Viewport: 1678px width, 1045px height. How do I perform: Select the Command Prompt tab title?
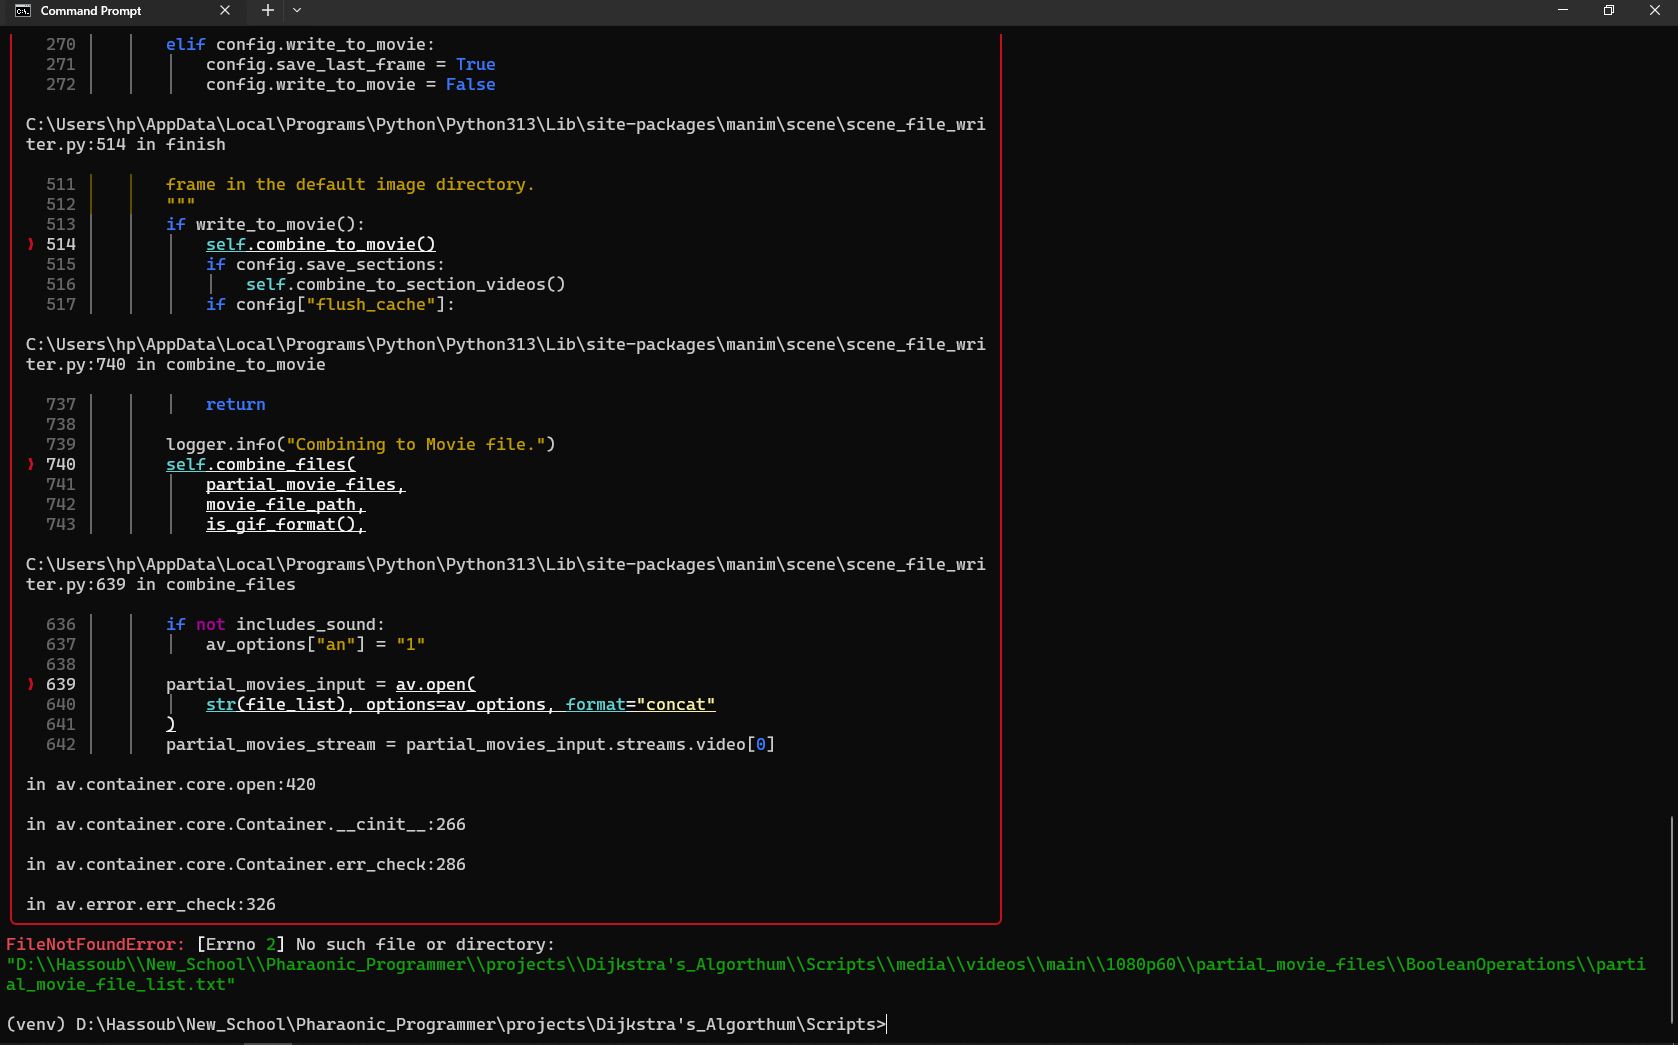pyautogui.click(x=91, y=11)
